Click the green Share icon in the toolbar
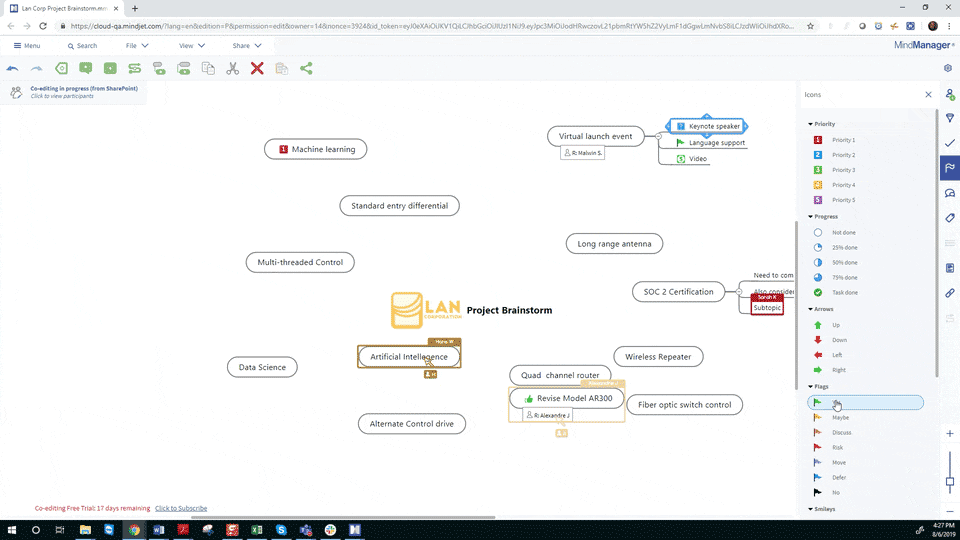This screenshot has height=540, width=960. [x=306, y=69]
